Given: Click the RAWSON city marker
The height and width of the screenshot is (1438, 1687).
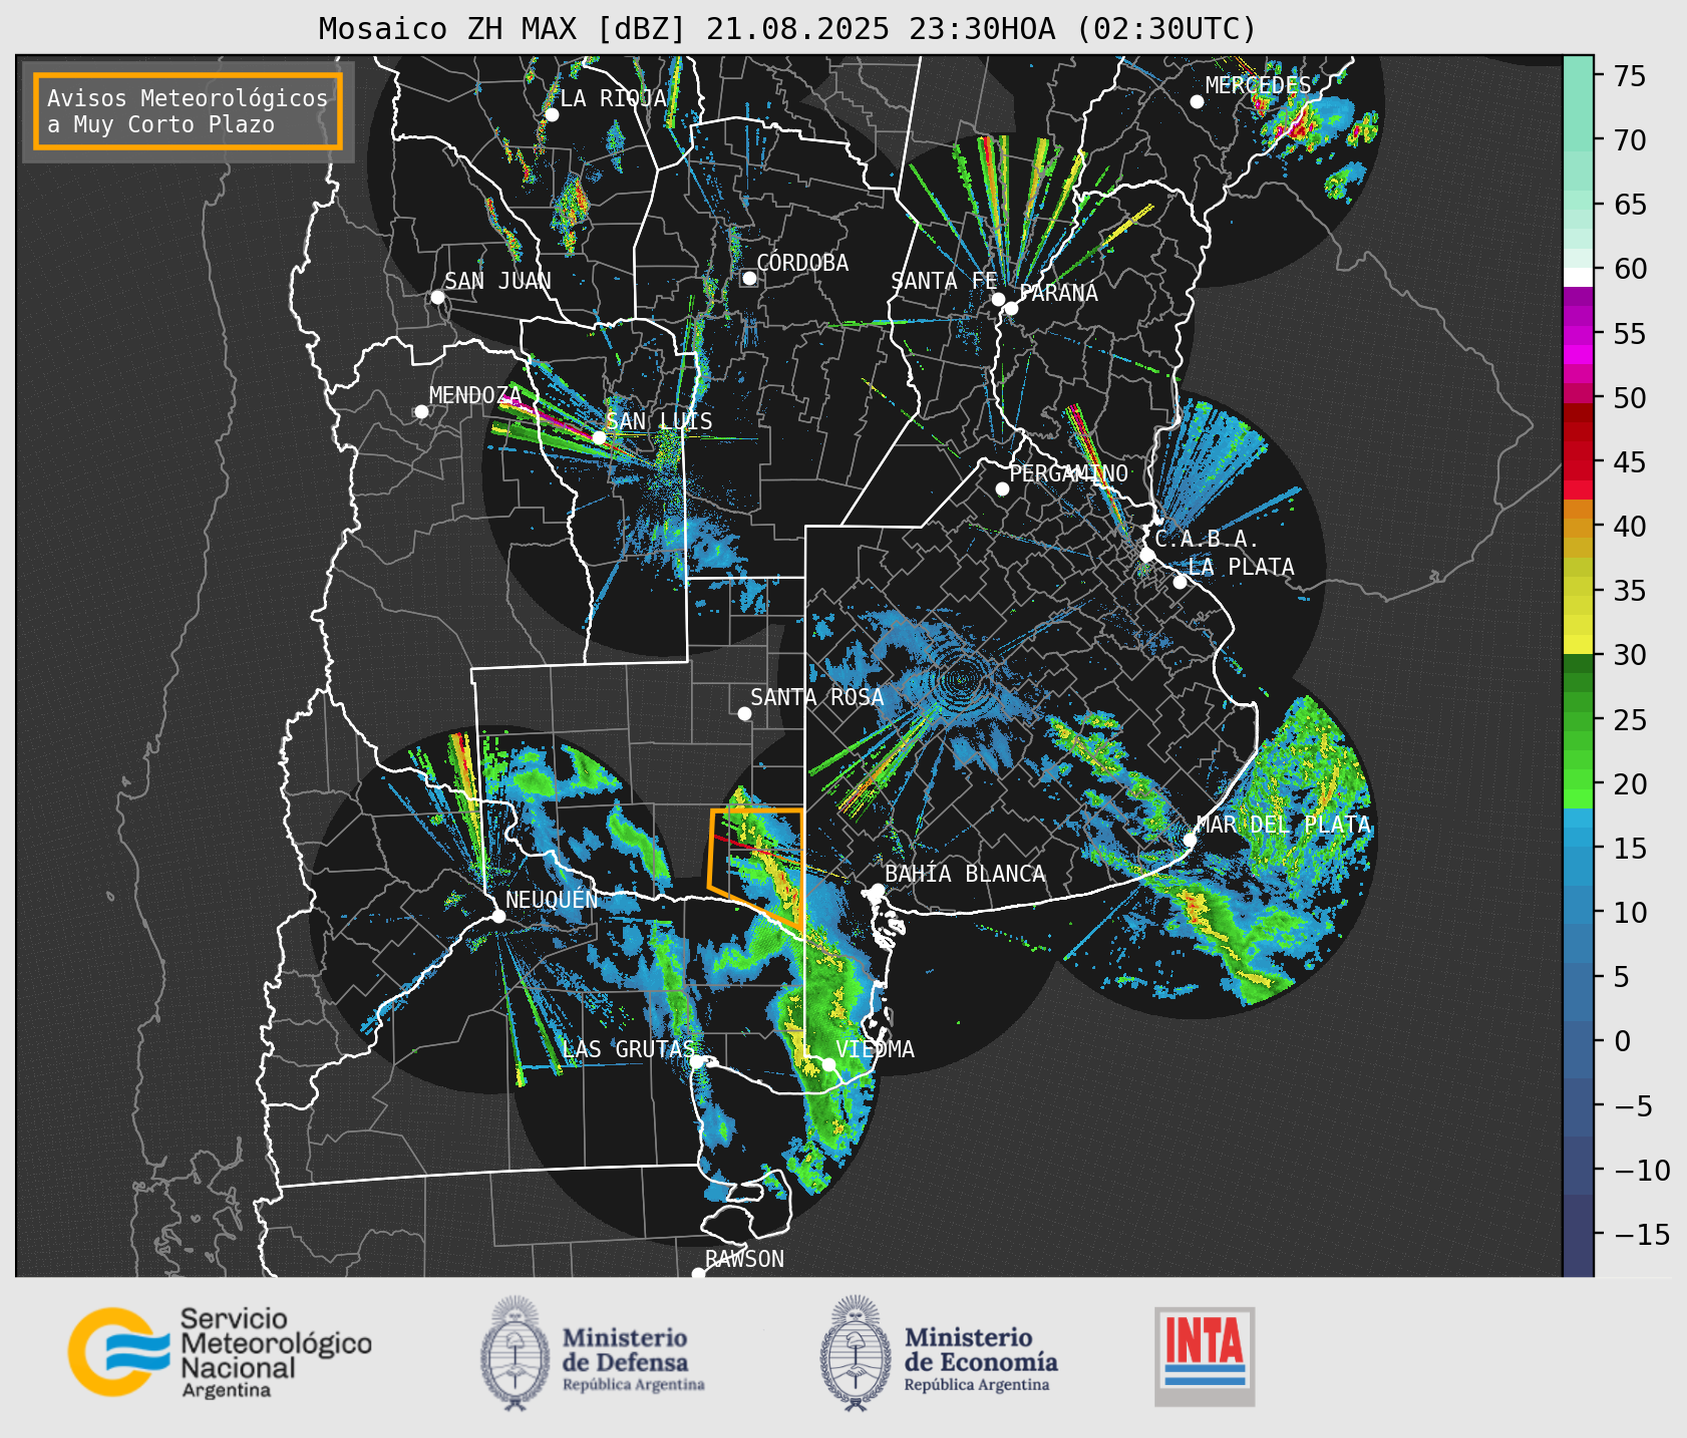Looking at the screenshot, I should [x=698, y=1274].
